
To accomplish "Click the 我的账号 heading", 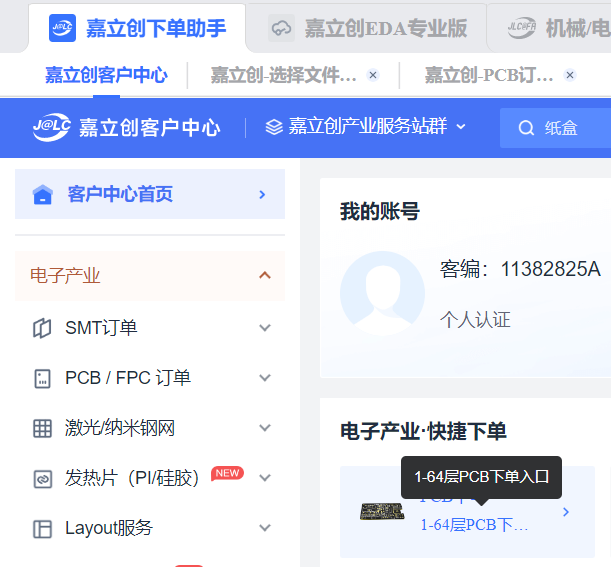I will pos(380,211).
